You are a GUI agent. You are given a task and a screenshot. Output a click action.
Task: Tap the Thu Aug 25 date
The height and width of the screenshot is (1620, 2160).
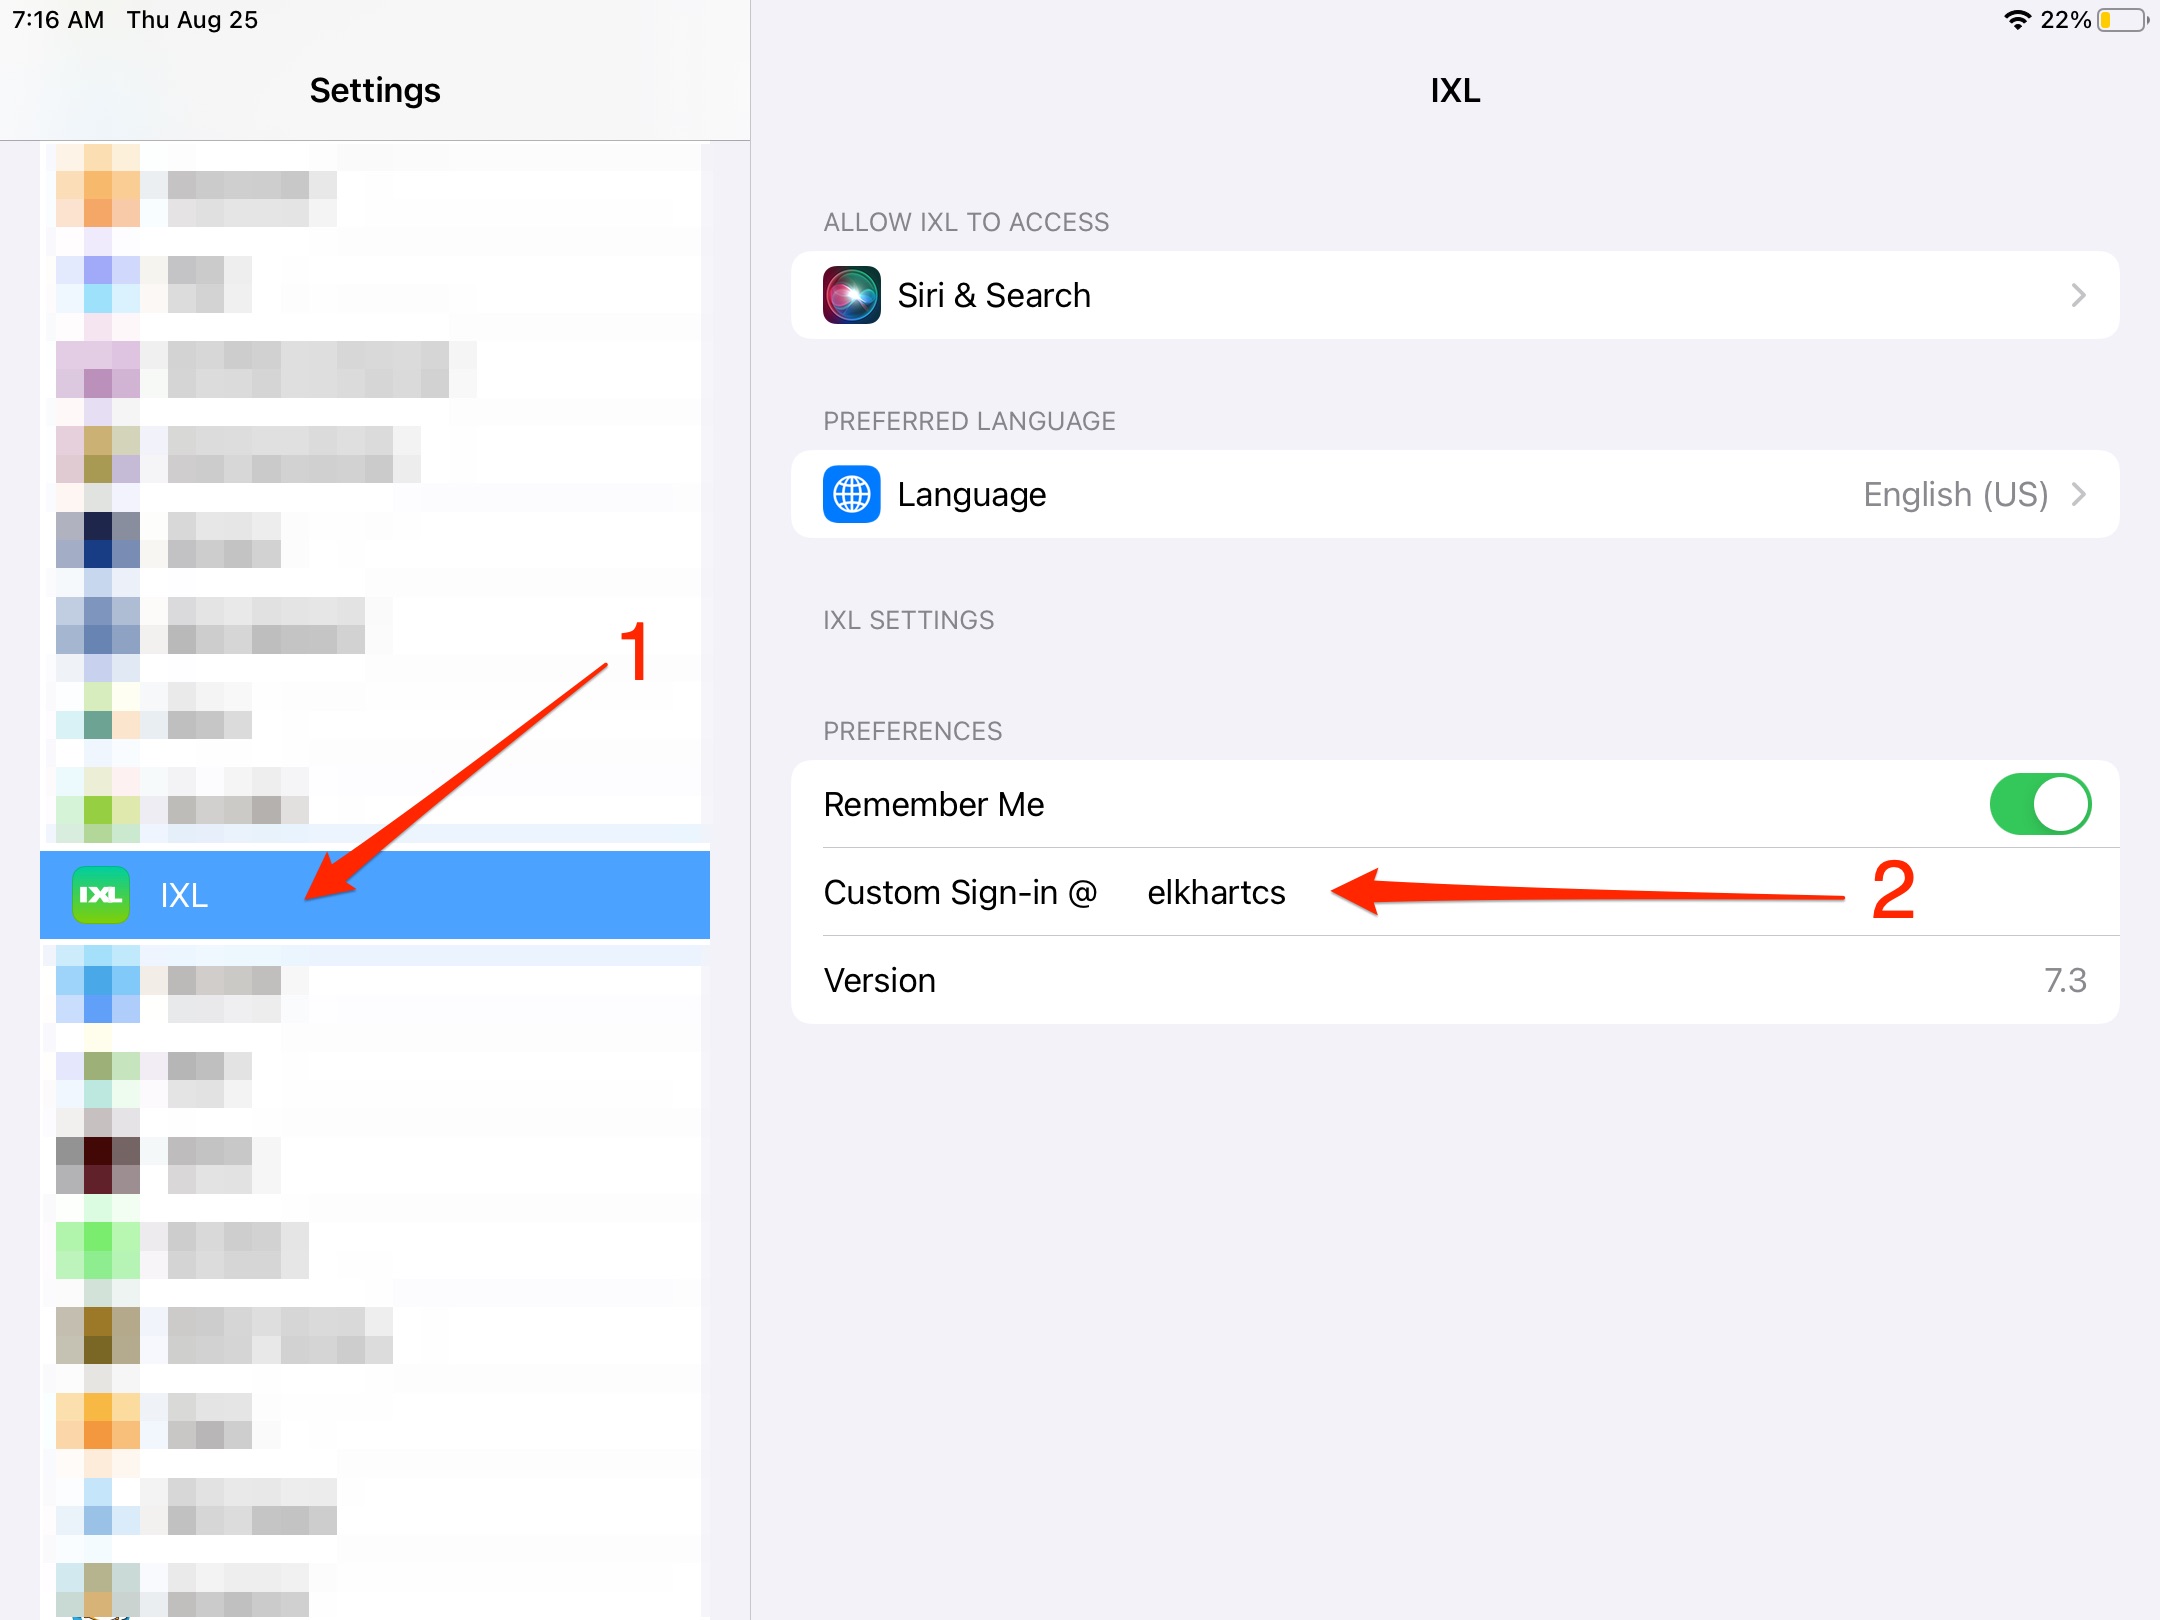coord(192,20)
